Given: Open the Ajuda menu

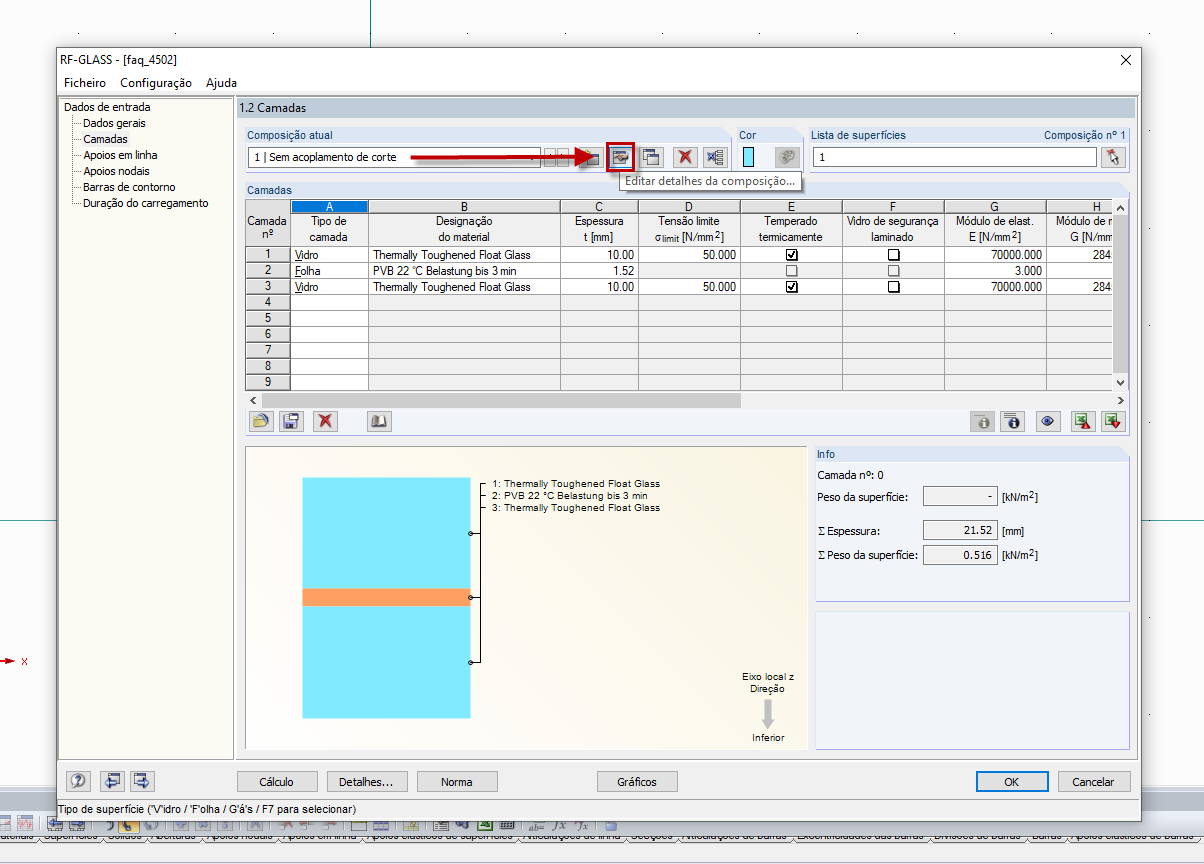Looking at the screenshot, I should pos(221,83).
